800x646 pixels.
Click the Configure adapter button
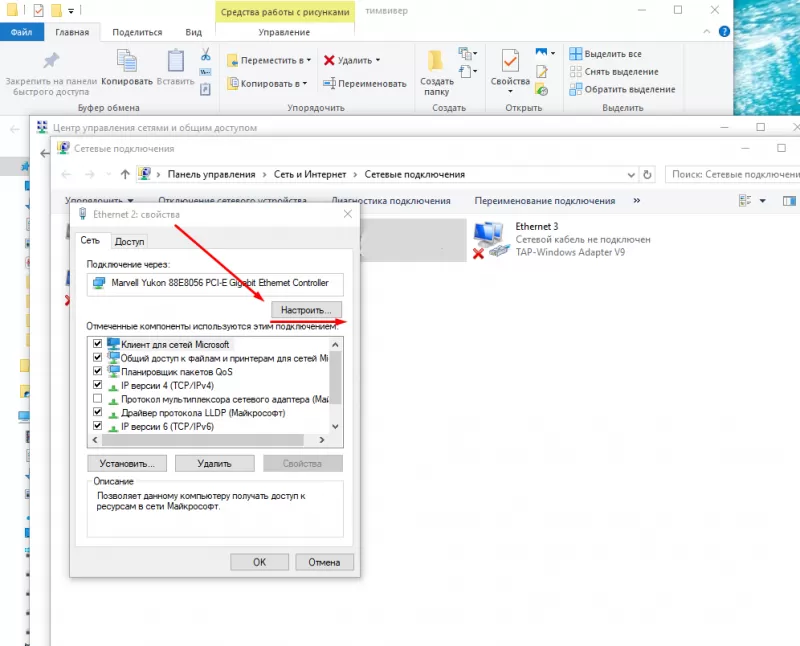point(306,310)
